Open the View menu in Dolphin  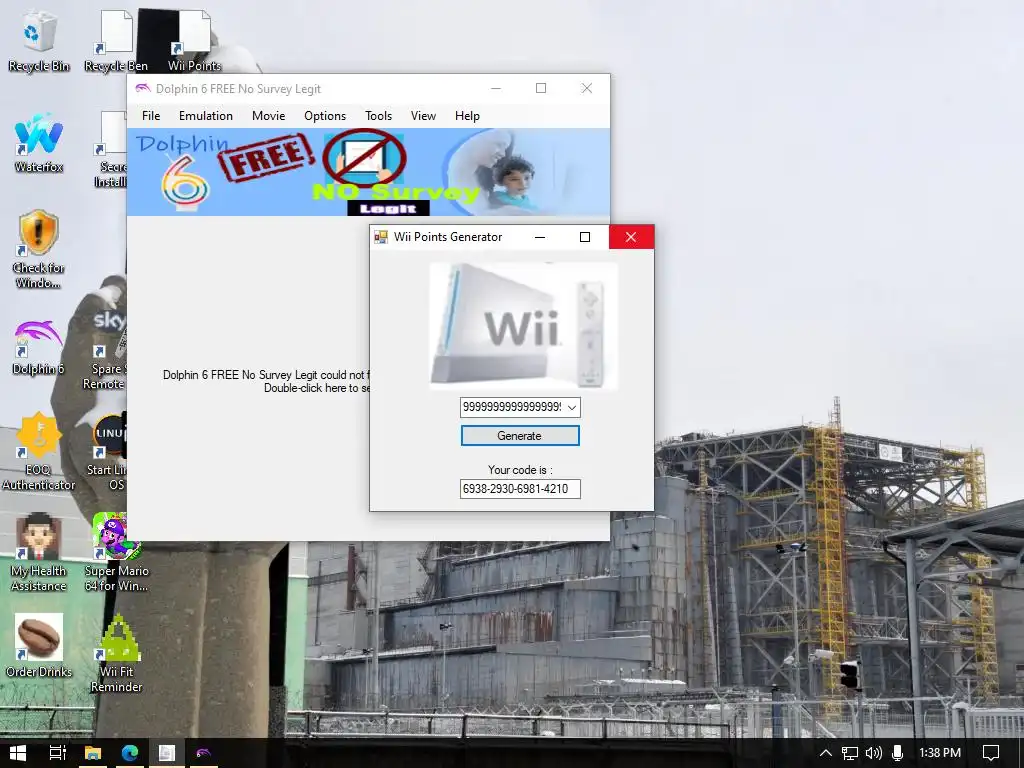point(423,116)
